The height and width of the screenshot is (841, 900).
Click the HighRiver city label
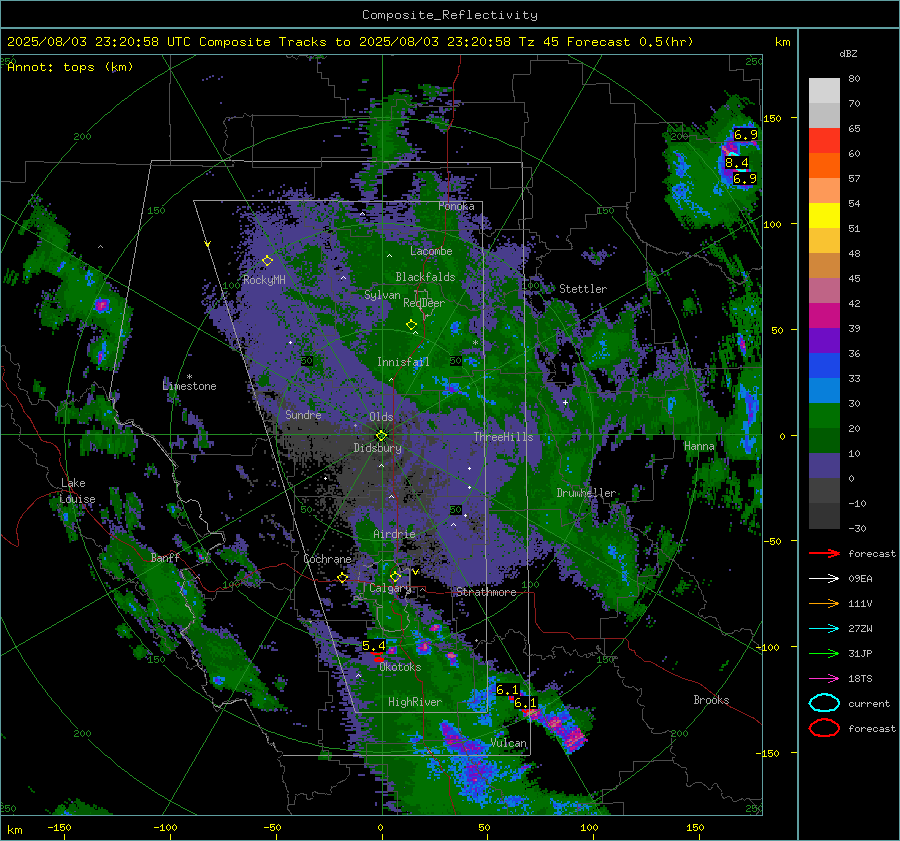[x=414, y=702]
